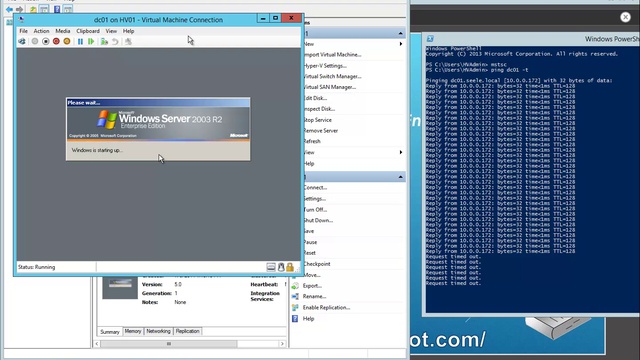640x360 pixels.
Task: Click Turn Off action
Action: tap(316, 209)
